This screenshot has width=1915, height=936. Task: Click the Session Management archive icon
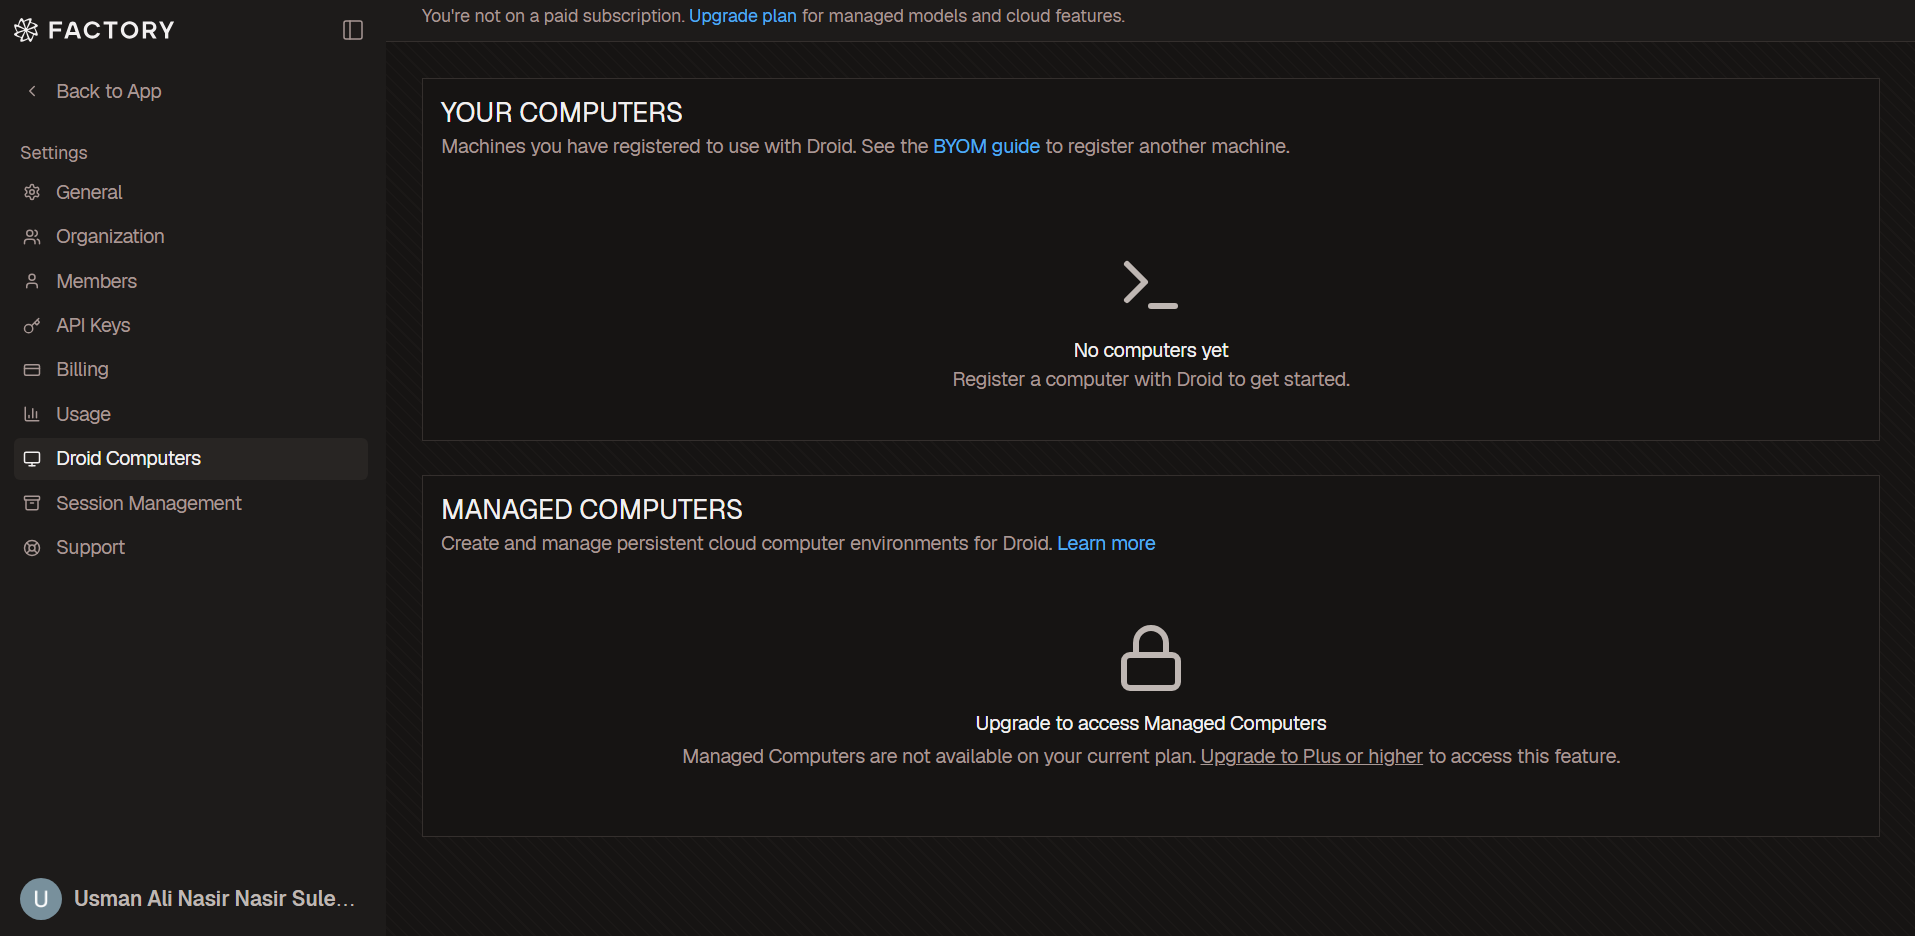click(x=32, y=503)
